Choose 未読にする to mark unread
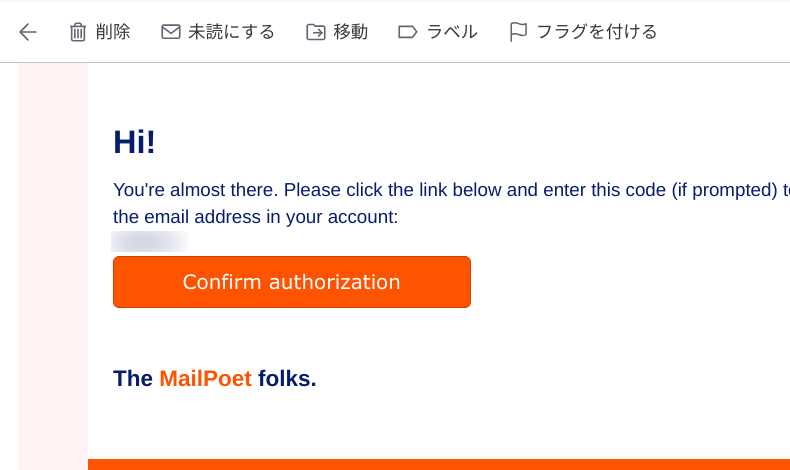Image resolution: width=790 pixels, height=470 pixels. point(231,32)
